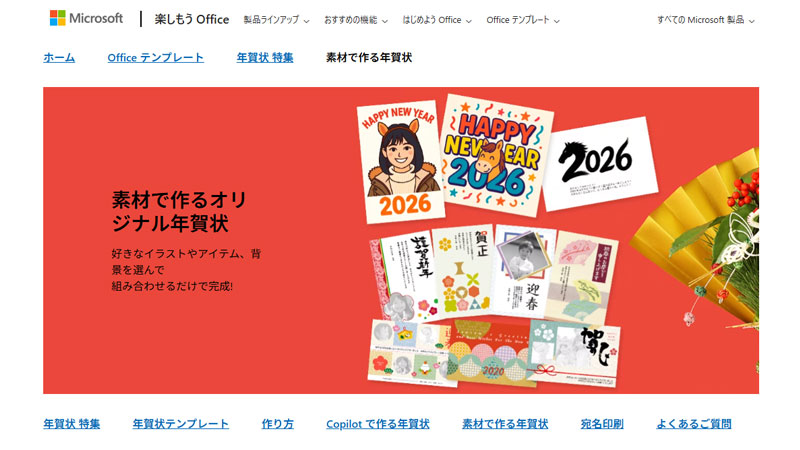This screenshot has height=450, width=800.
Task: Select the colorful Happy New Year horse card
Action: (x=495, y=155)
